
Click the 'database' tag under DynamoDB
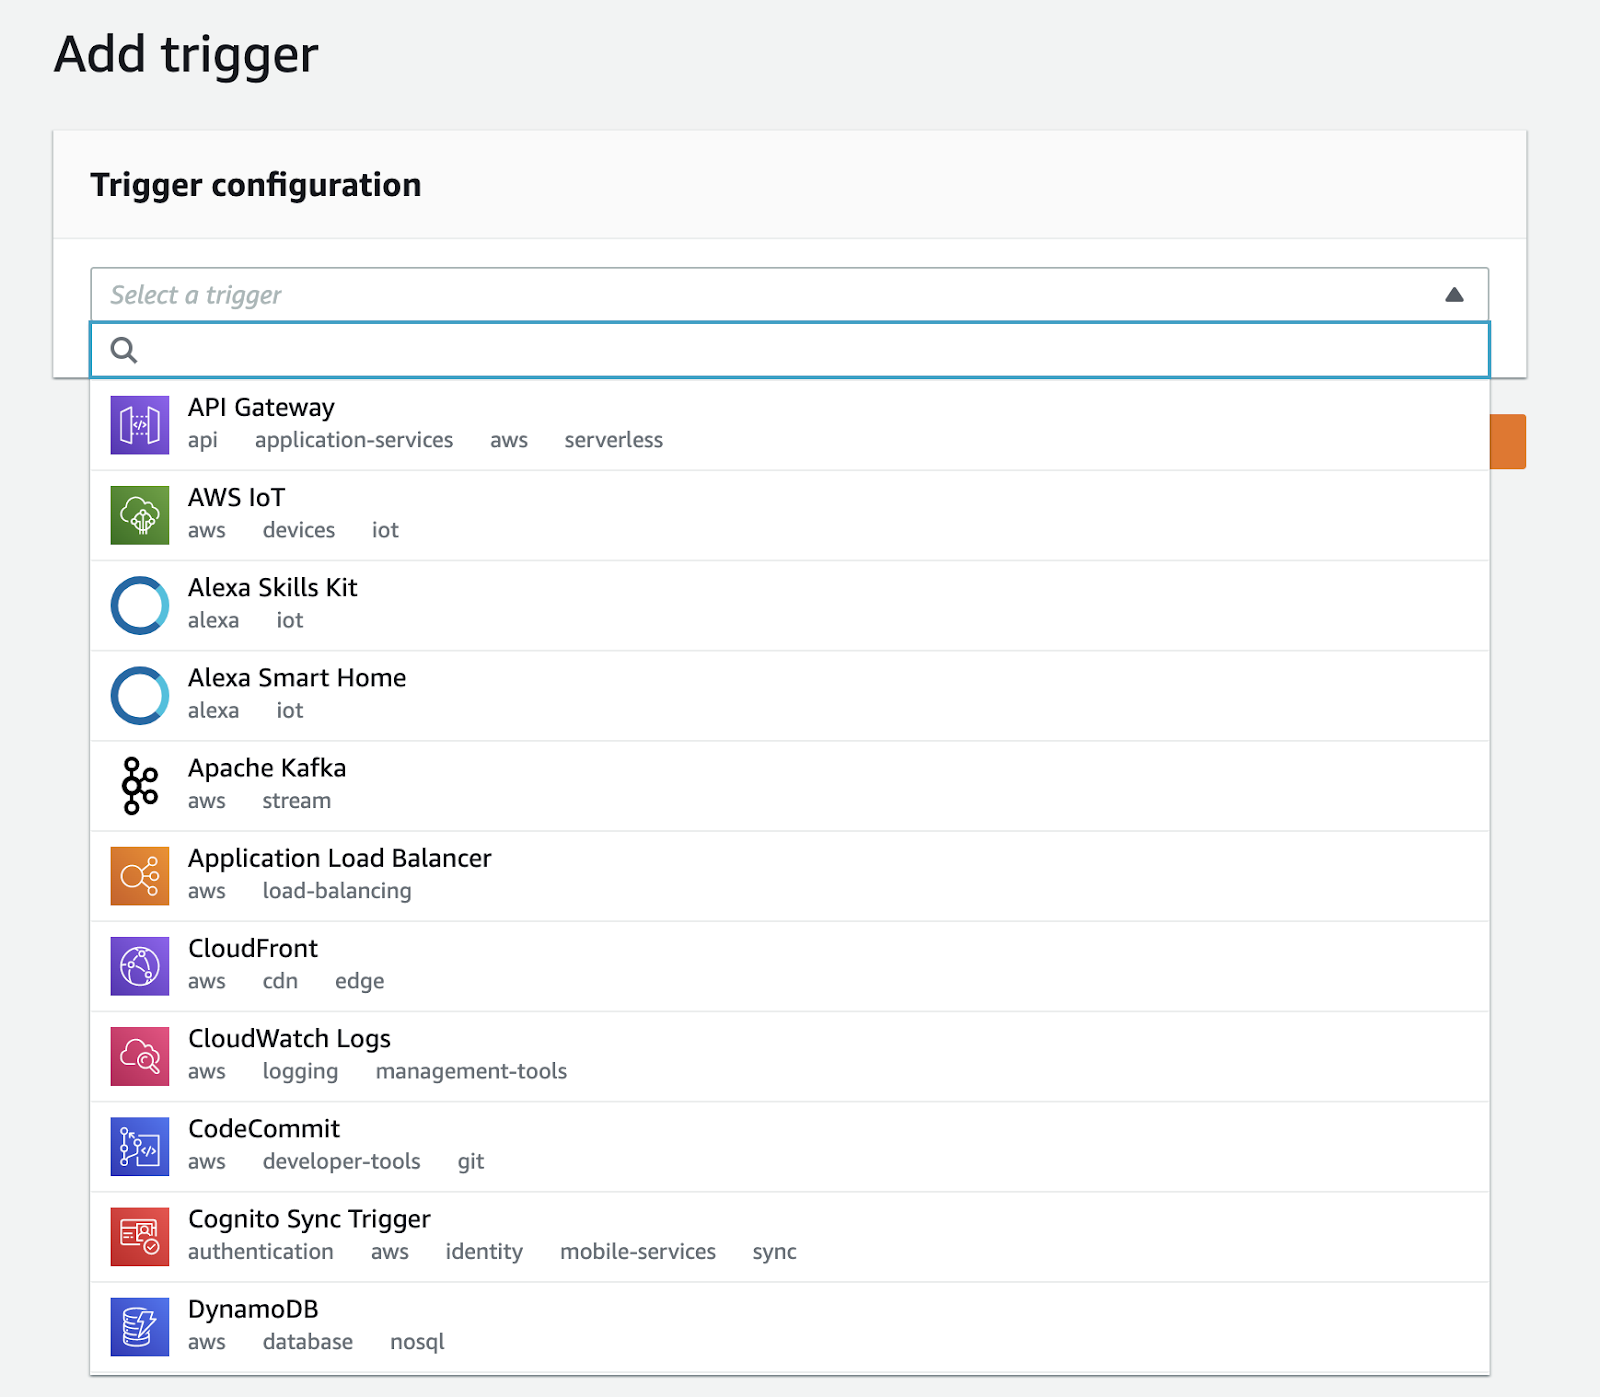308,1342
